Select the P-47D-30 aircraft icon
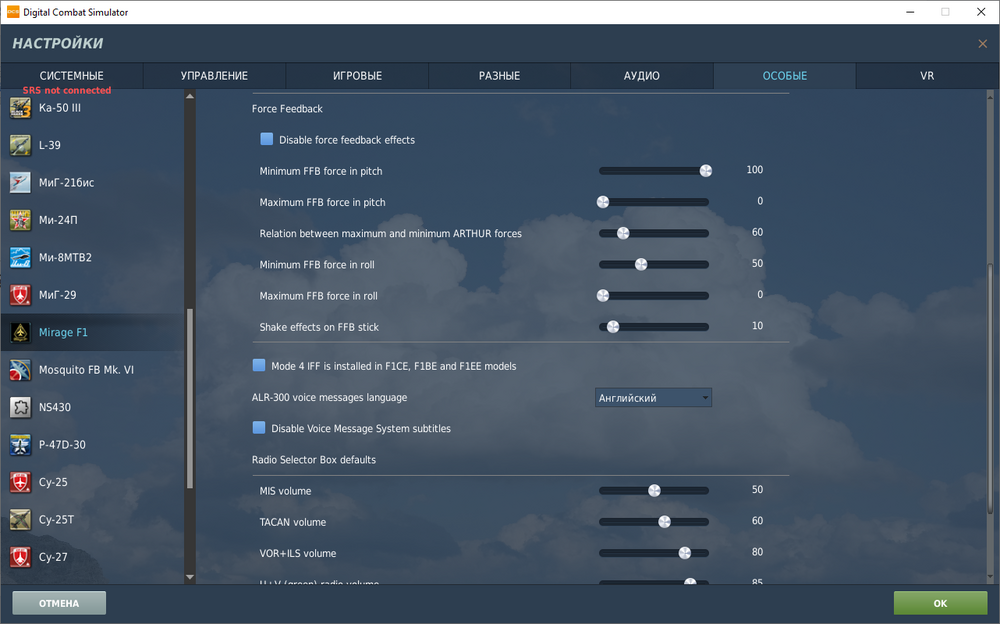 pyautogui.click(x=20, y=445)
